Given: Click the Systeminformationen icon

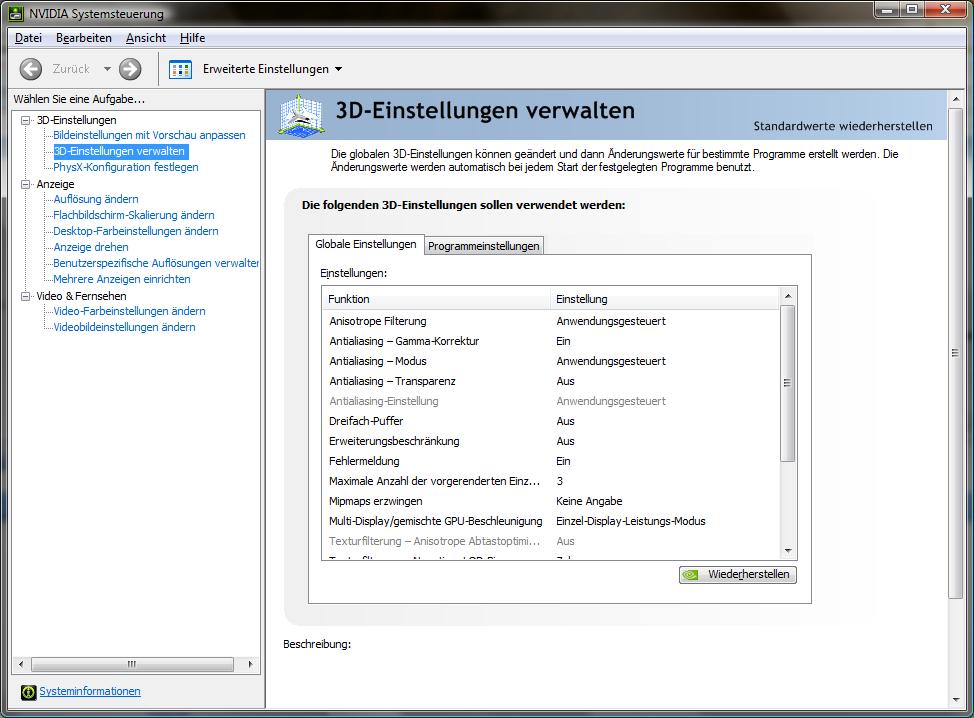Looking at the screenshot, I should pos(28,692).
